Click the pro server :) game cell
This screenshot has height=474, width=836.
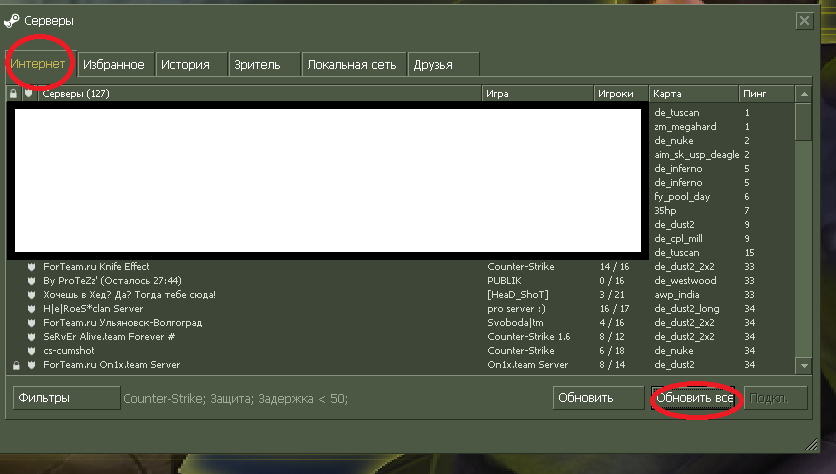516,309
